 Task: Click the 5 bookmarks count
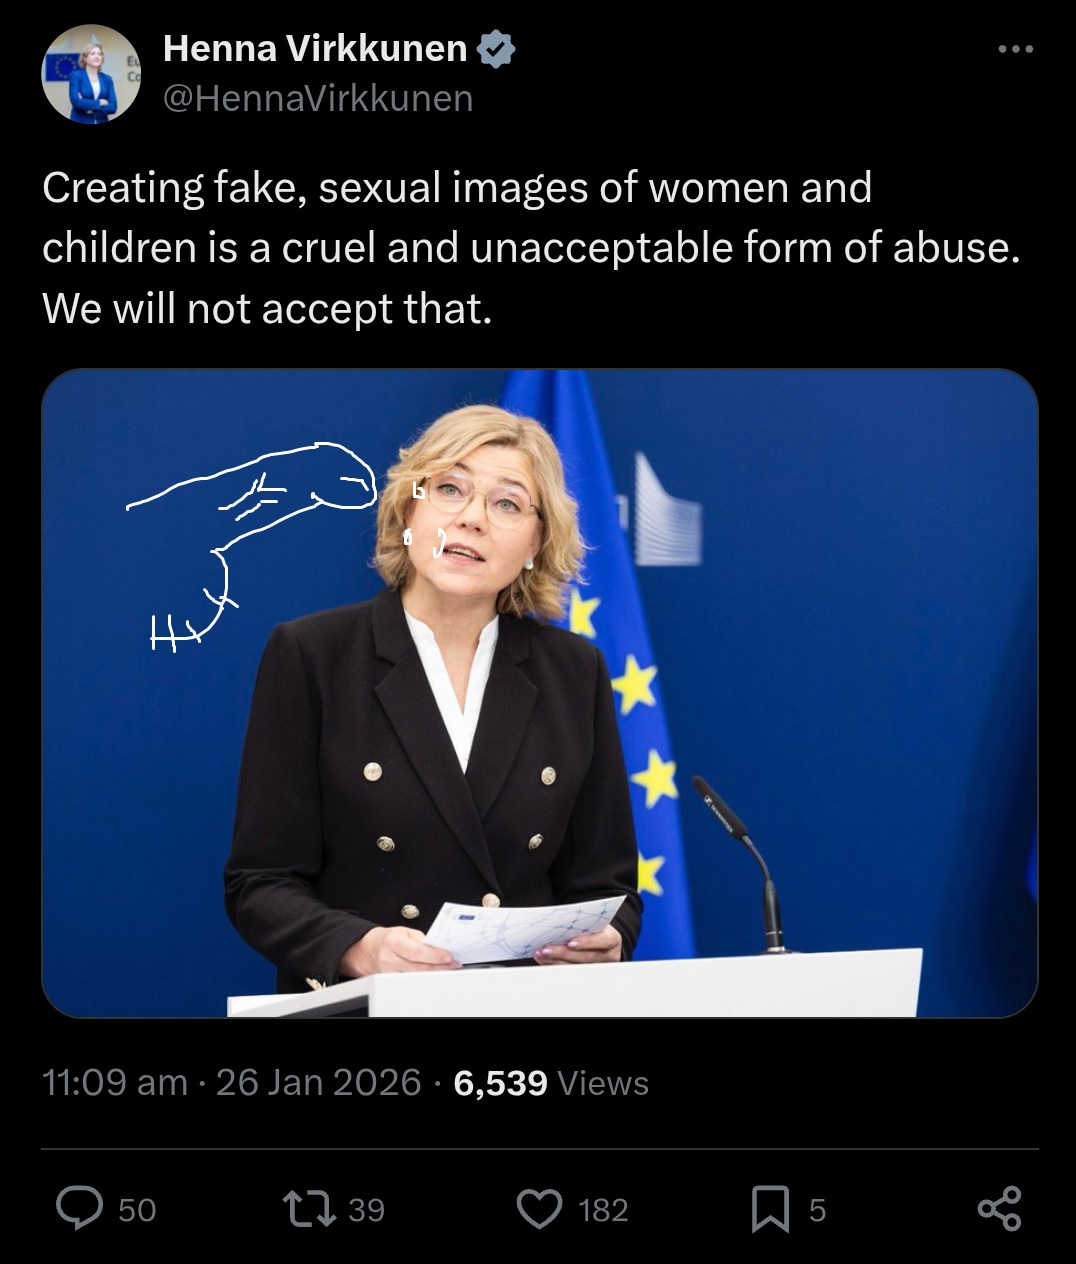tap(817, 1210)
